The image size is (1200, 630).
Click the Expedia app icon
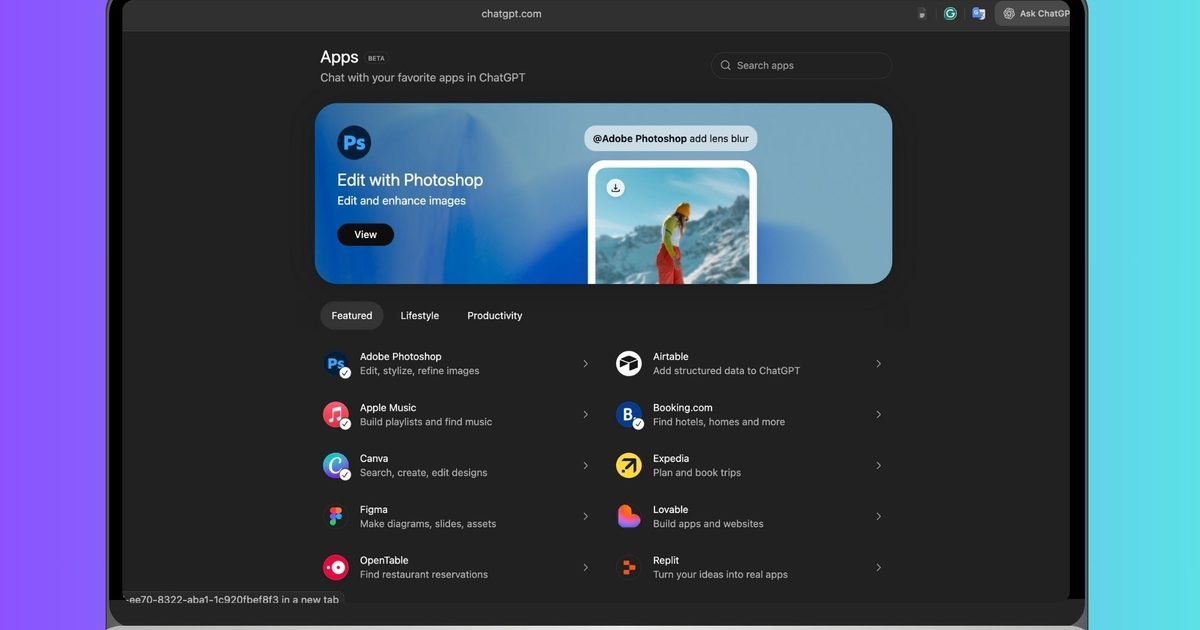629,466
